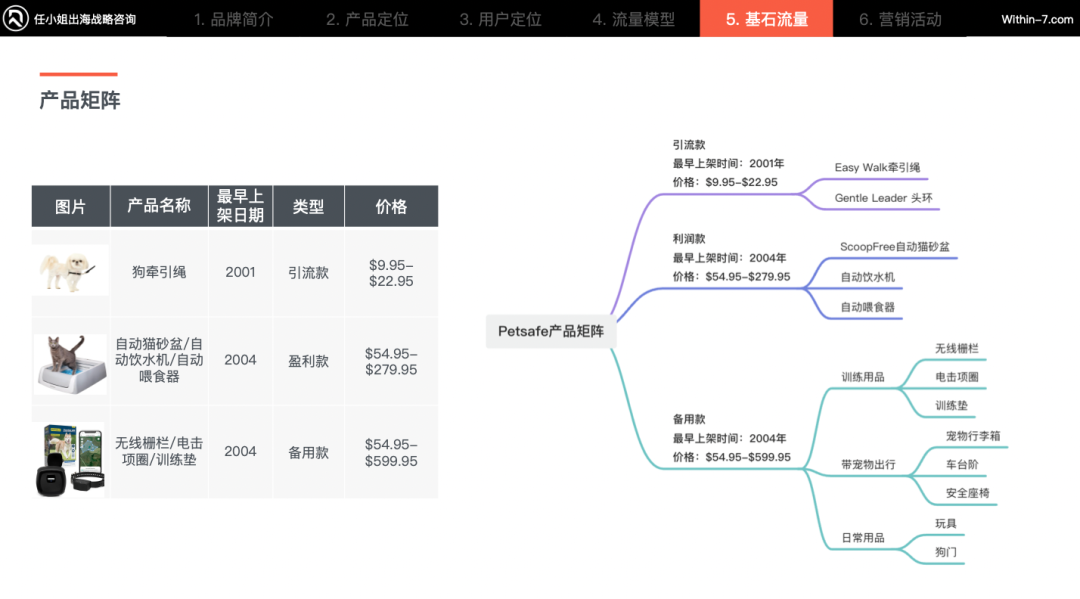Click the '无线栅栏' leaf node
The image size is (1080, 599).
956,348
